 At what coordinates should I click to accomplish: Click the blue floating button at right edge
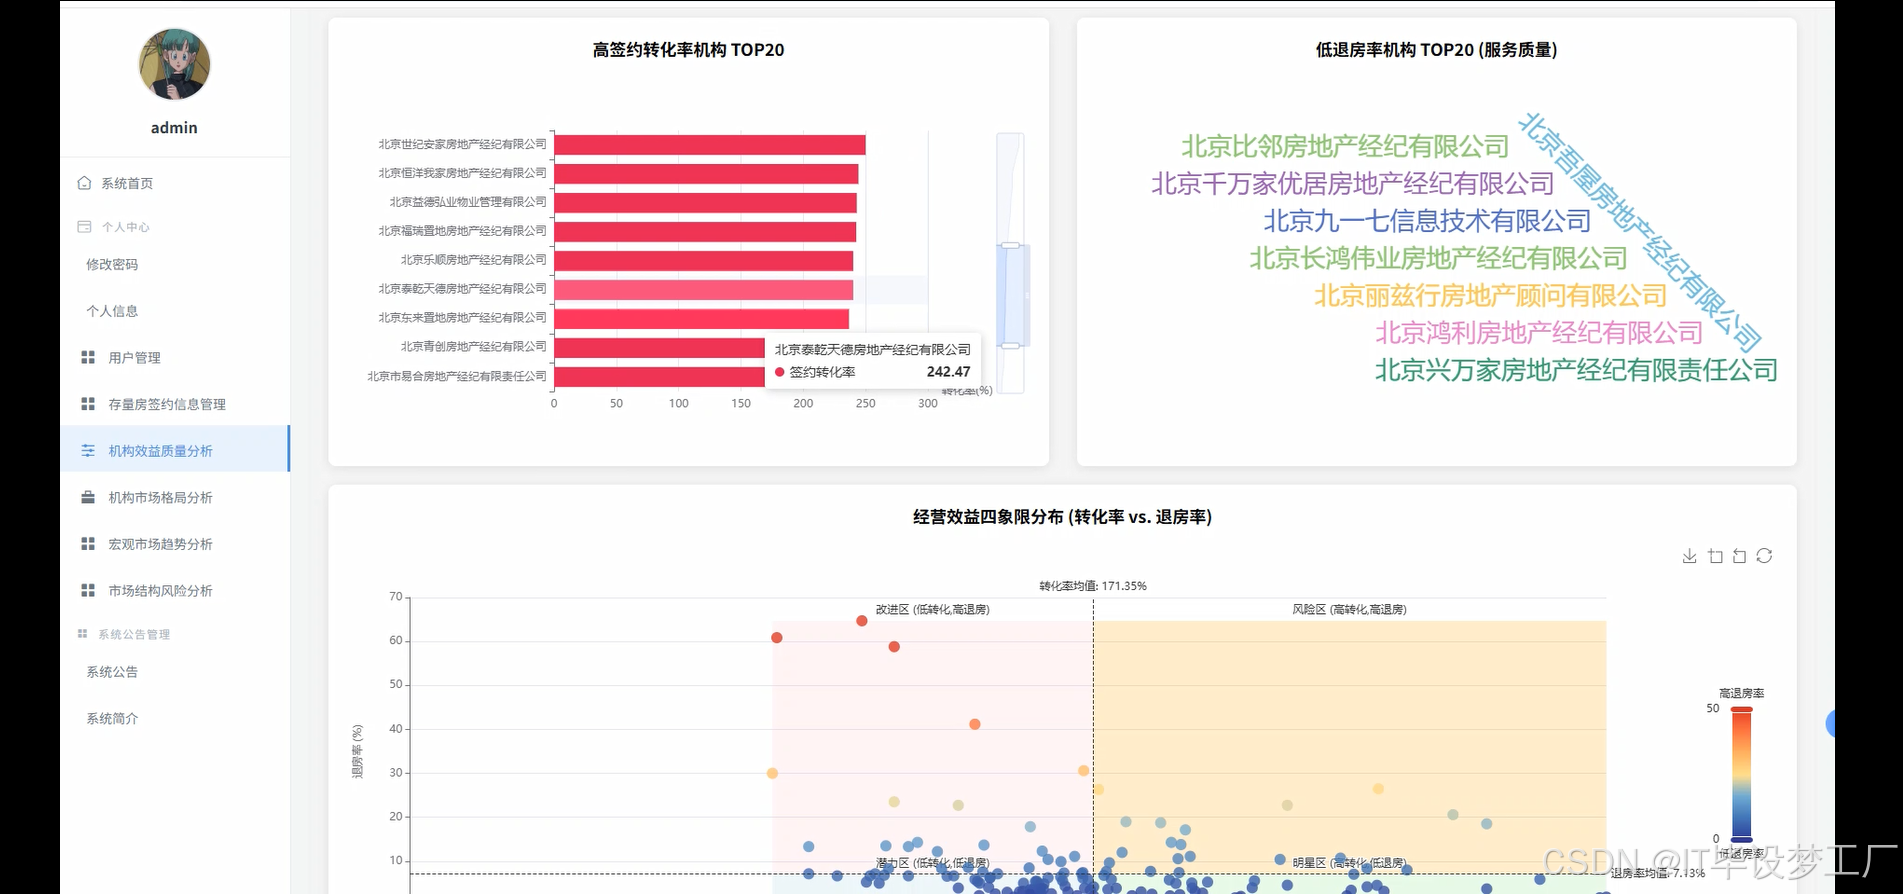[1830, 723]
